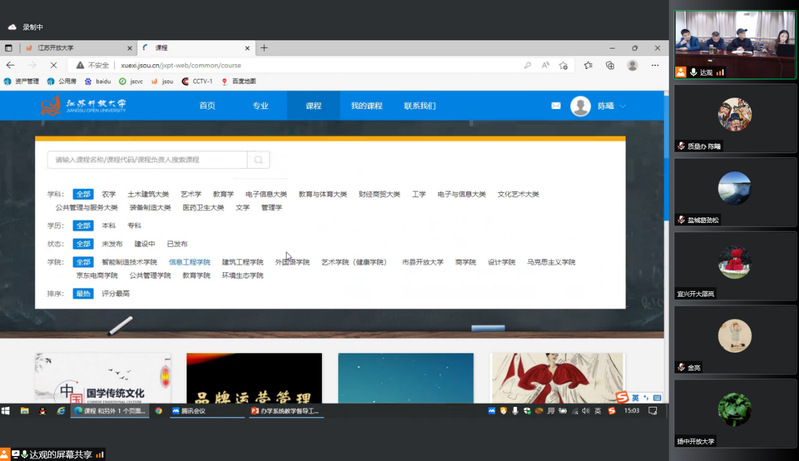Select 全部 in the 状态 filter row
The image size is (799, 461).
(83, 244)
